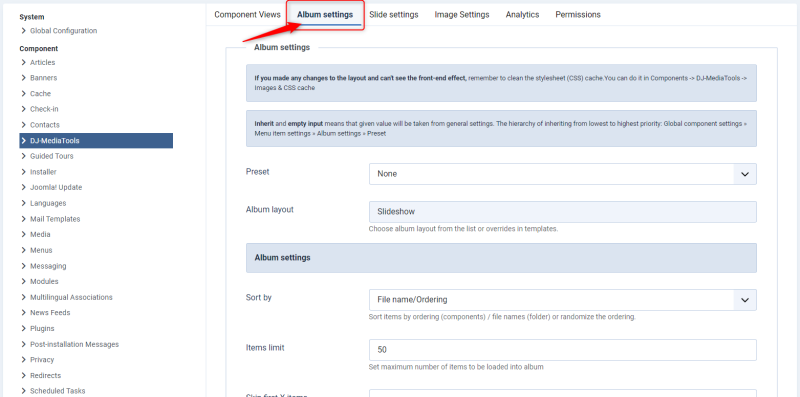The image size is (800, 397).
Task: Select Plugins in the sidebar
Action: (x=42, y=329)
